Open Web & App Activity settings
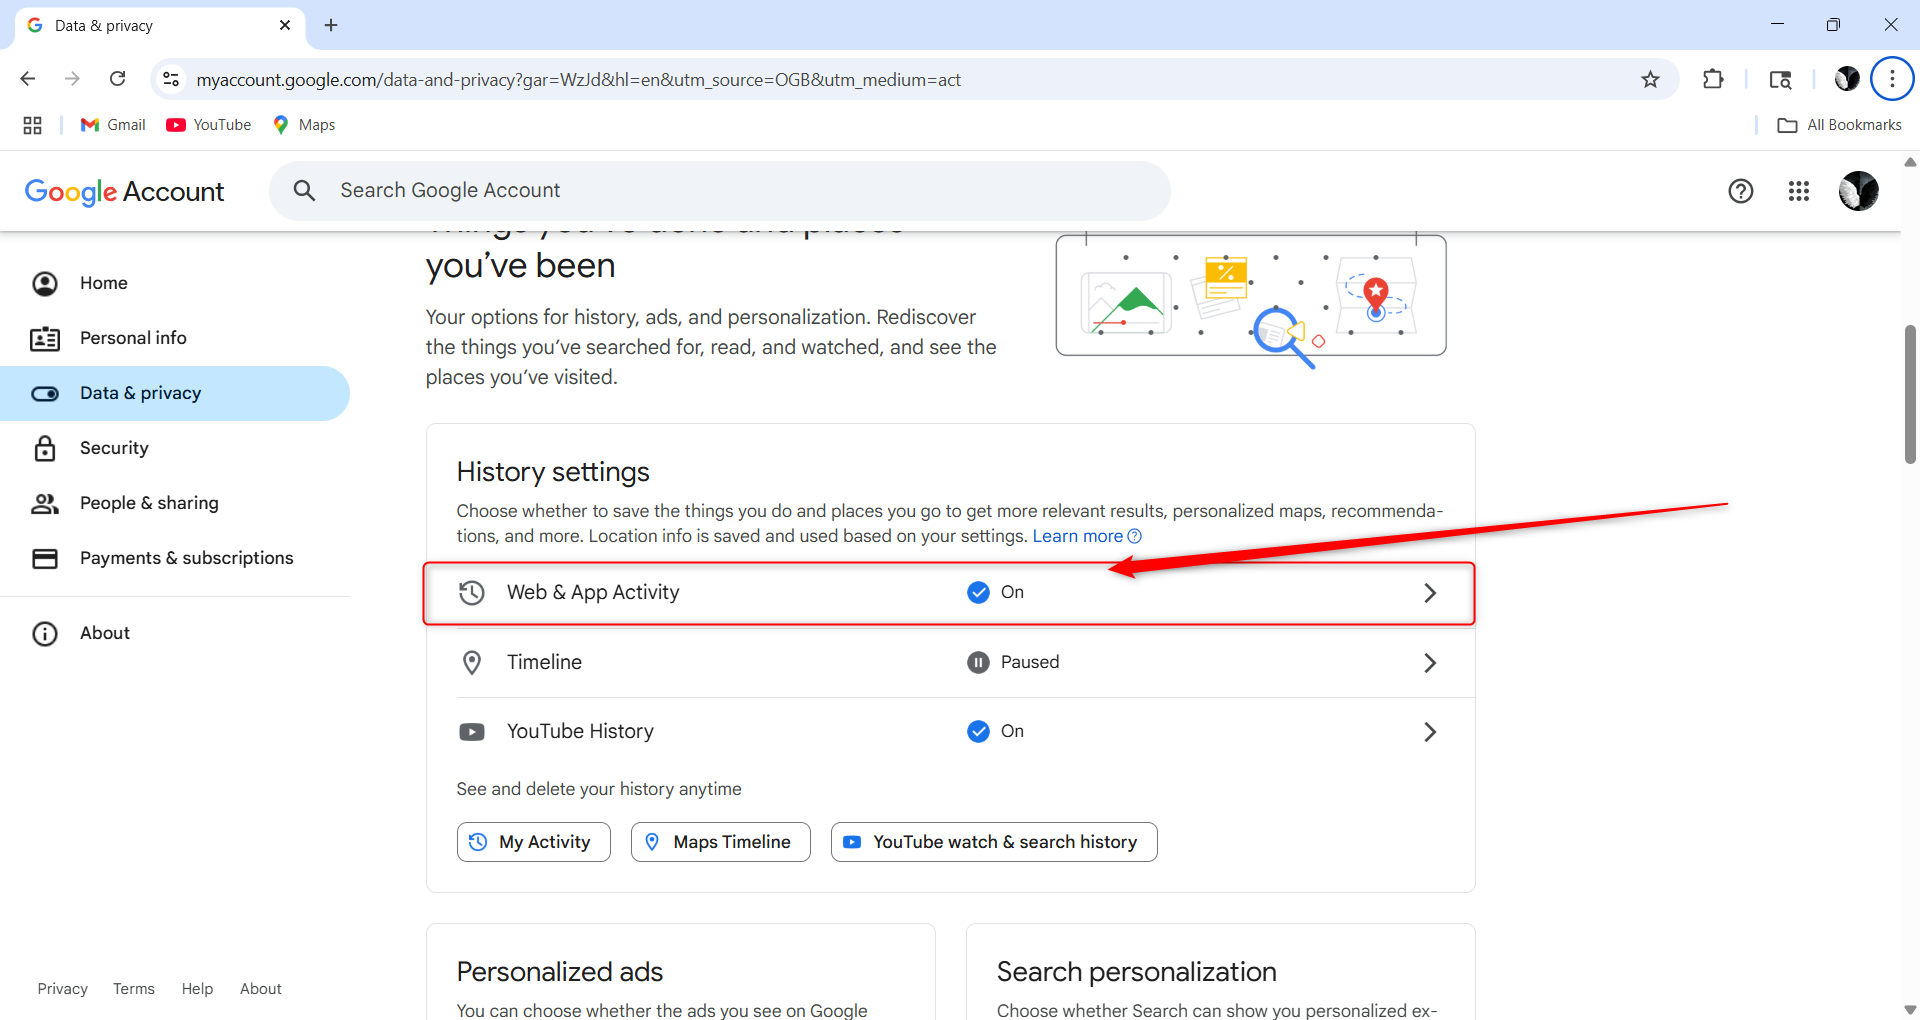 [949, 593]
